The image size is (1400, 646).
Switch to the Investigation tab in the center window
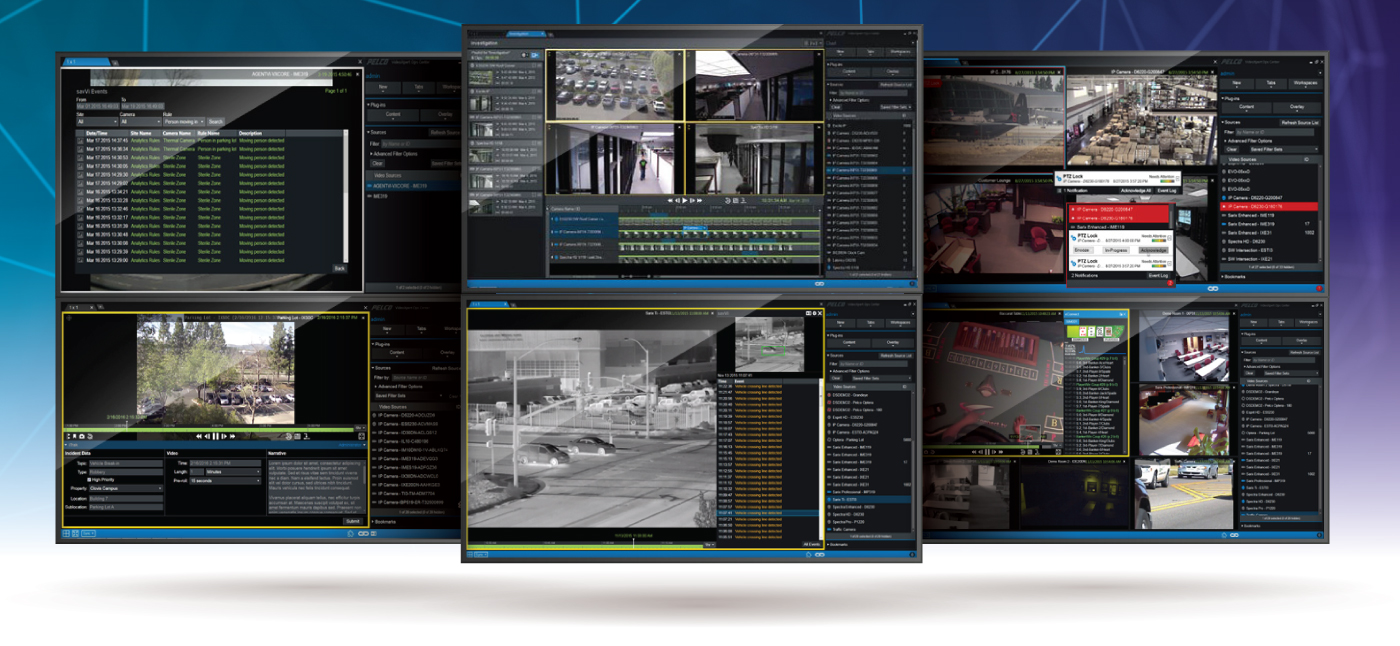(x=524, y=34)
